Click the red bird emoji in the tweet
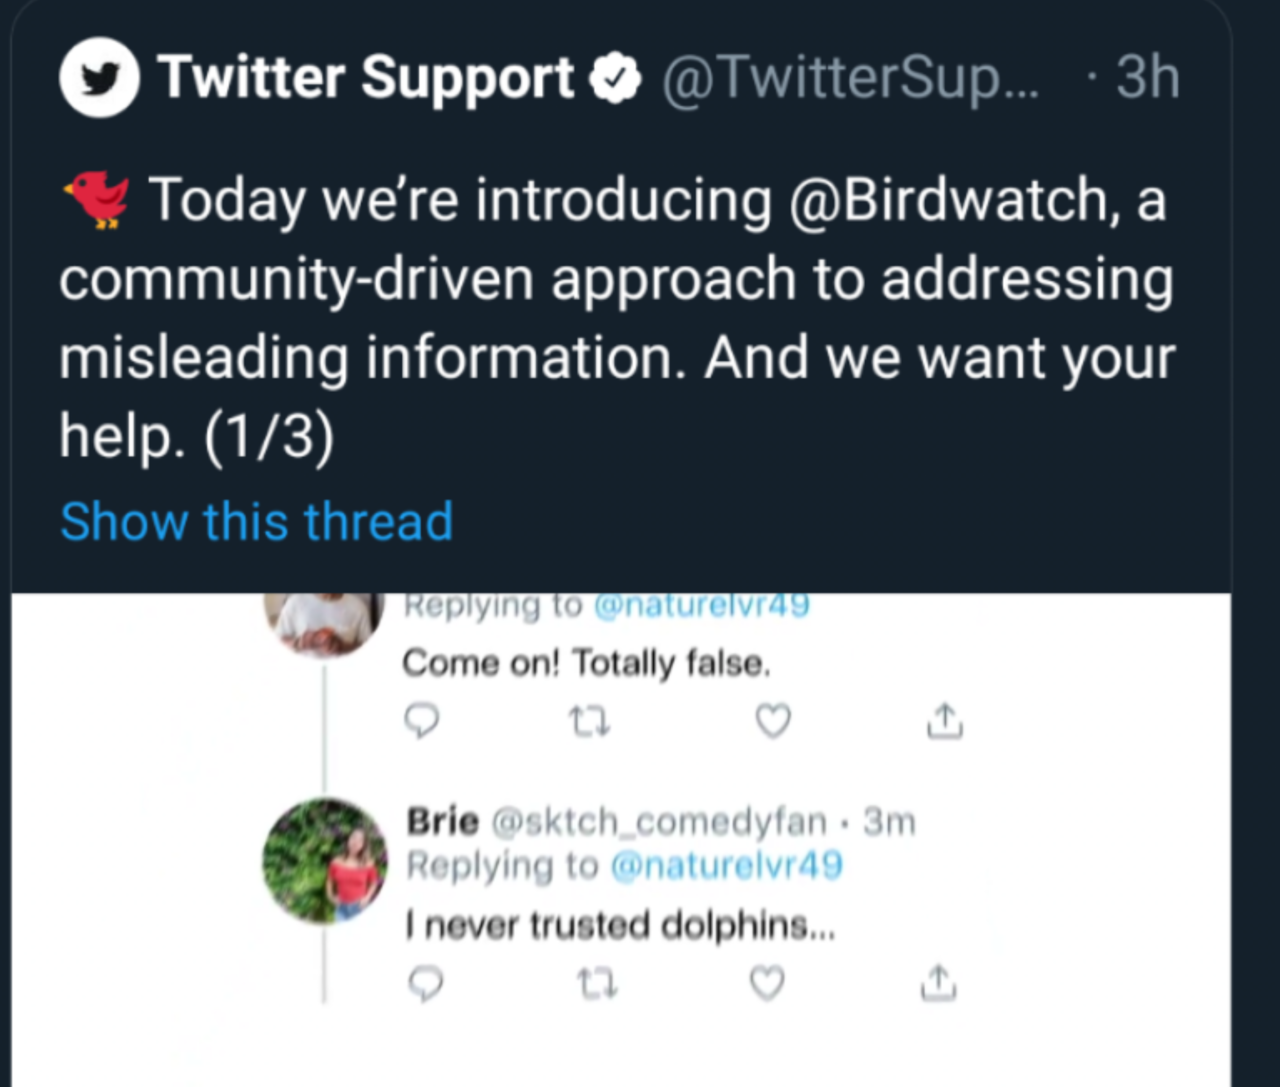Viewport: 1280px width, 1087px height. pyautogui.click(x=96, y=199)
